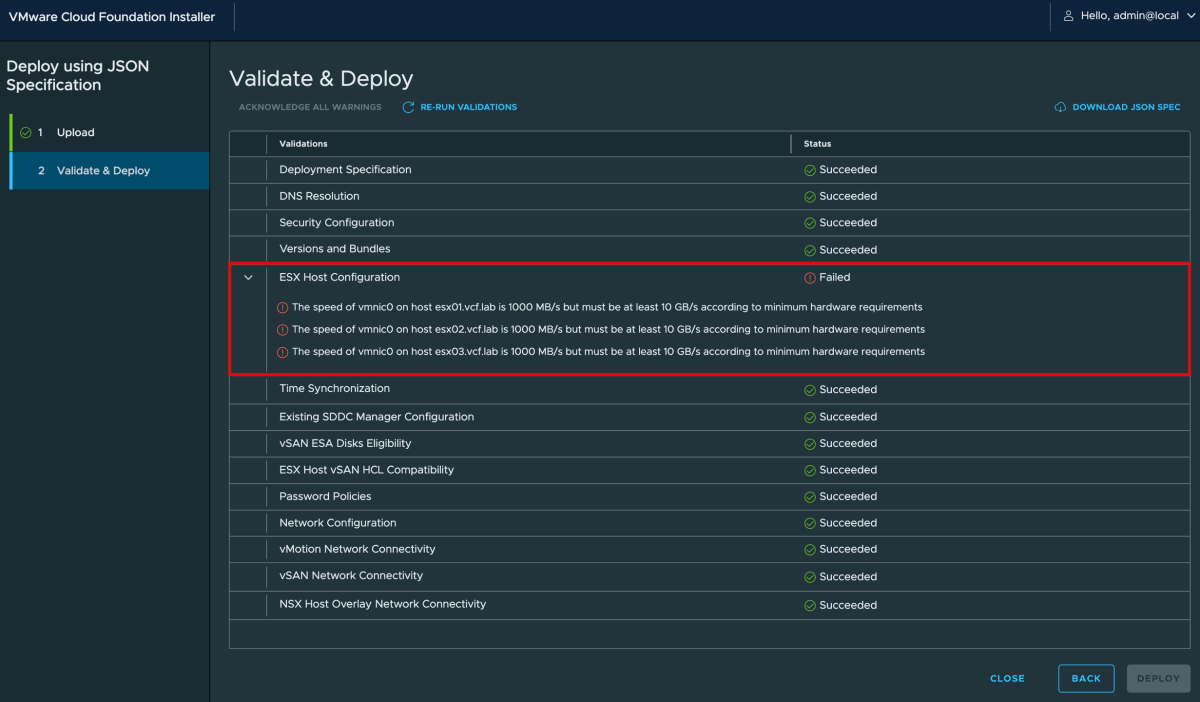Image resolution: width=1200 pixels, height=702 pixels.
Task: Click success icon for Existing SDDC Manager Configuration
Action: coord(810,417)
